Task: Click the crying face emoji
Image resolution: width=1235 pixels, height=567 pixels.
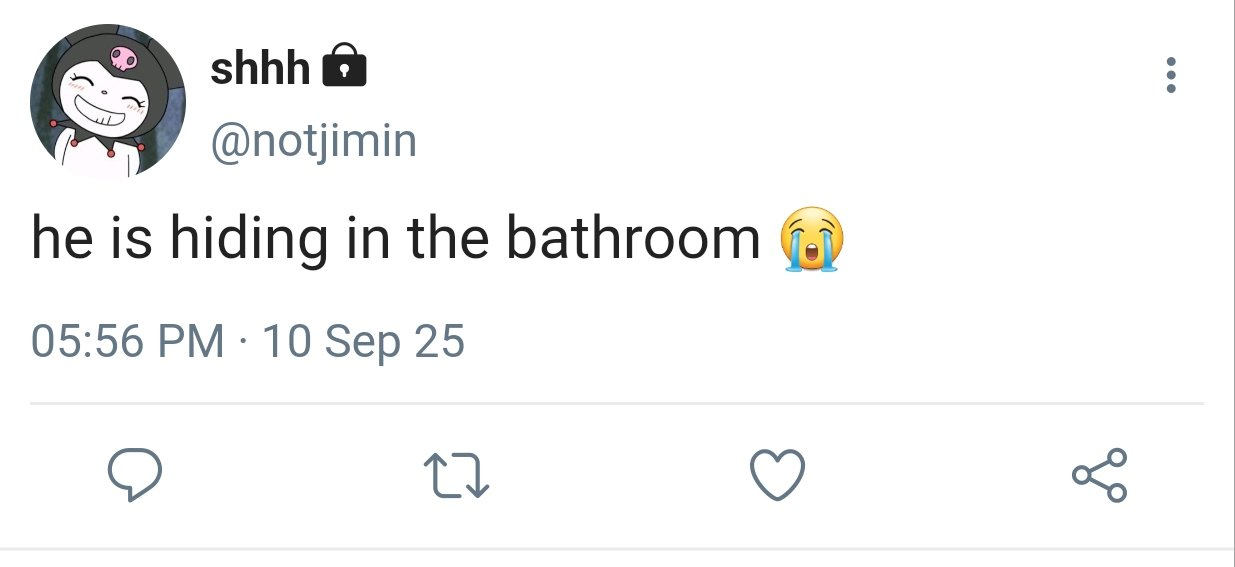Action: 810,239
